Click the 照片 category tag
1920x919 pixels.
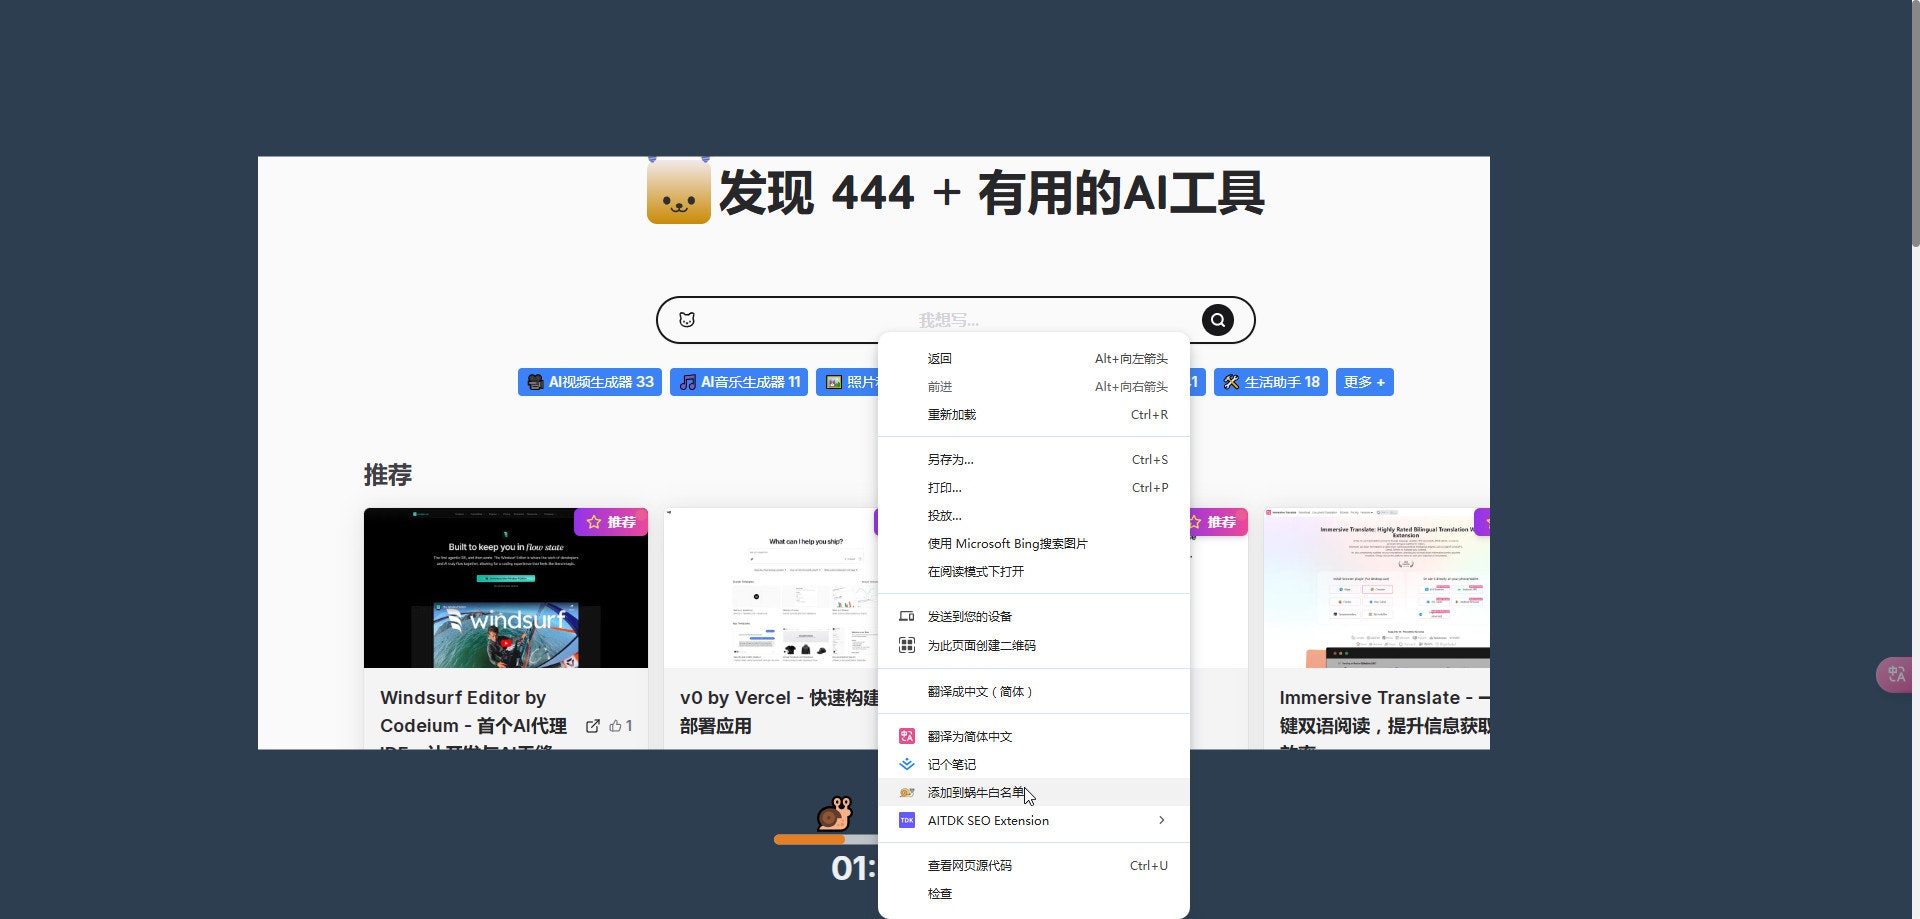(x=848, y=382)
